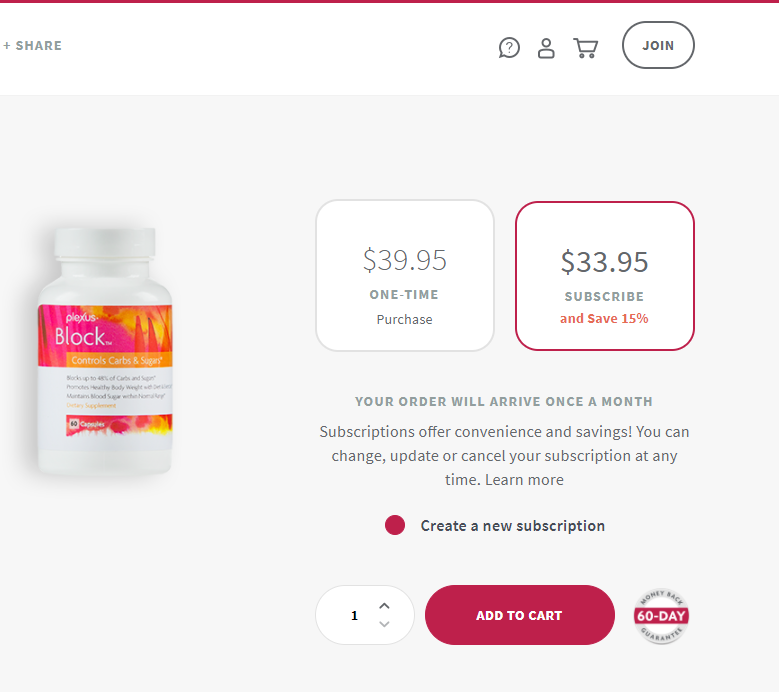
Task: Click the and Save 15% text
Action: [604, 318]
